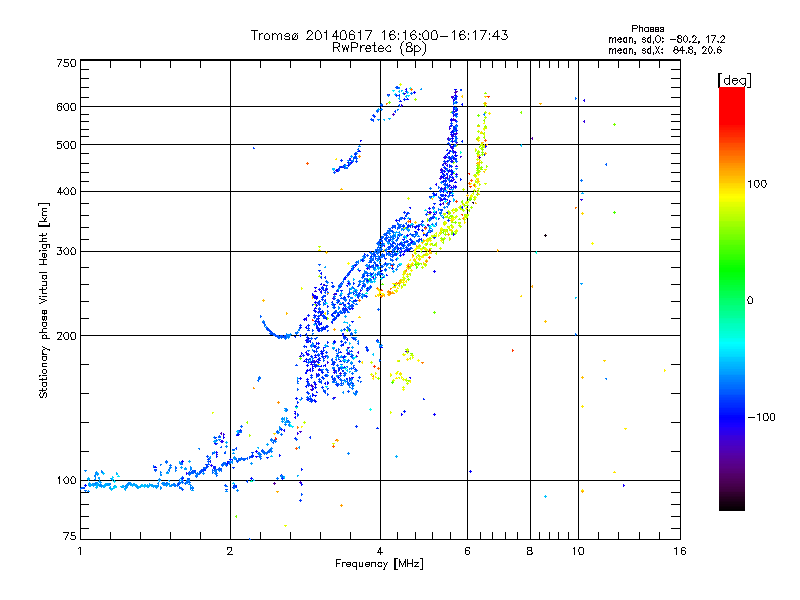Image resolution: width=800 pixels, height=600 pixels.
Task: Click the y-axis tick label '100' in km
Action: pos(66,480)
